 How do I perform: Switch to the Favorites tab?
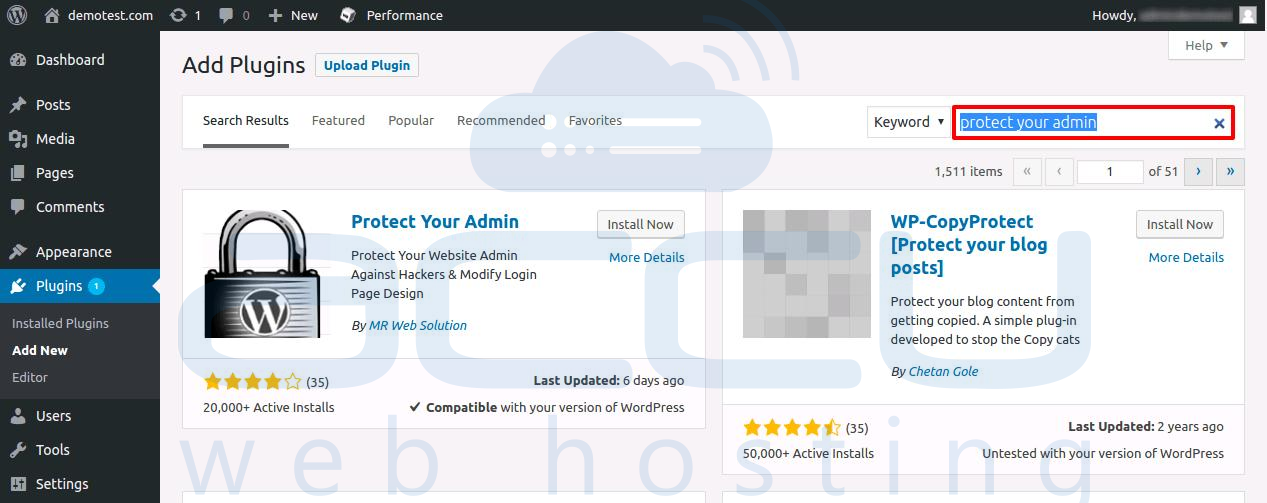[595, 120]
